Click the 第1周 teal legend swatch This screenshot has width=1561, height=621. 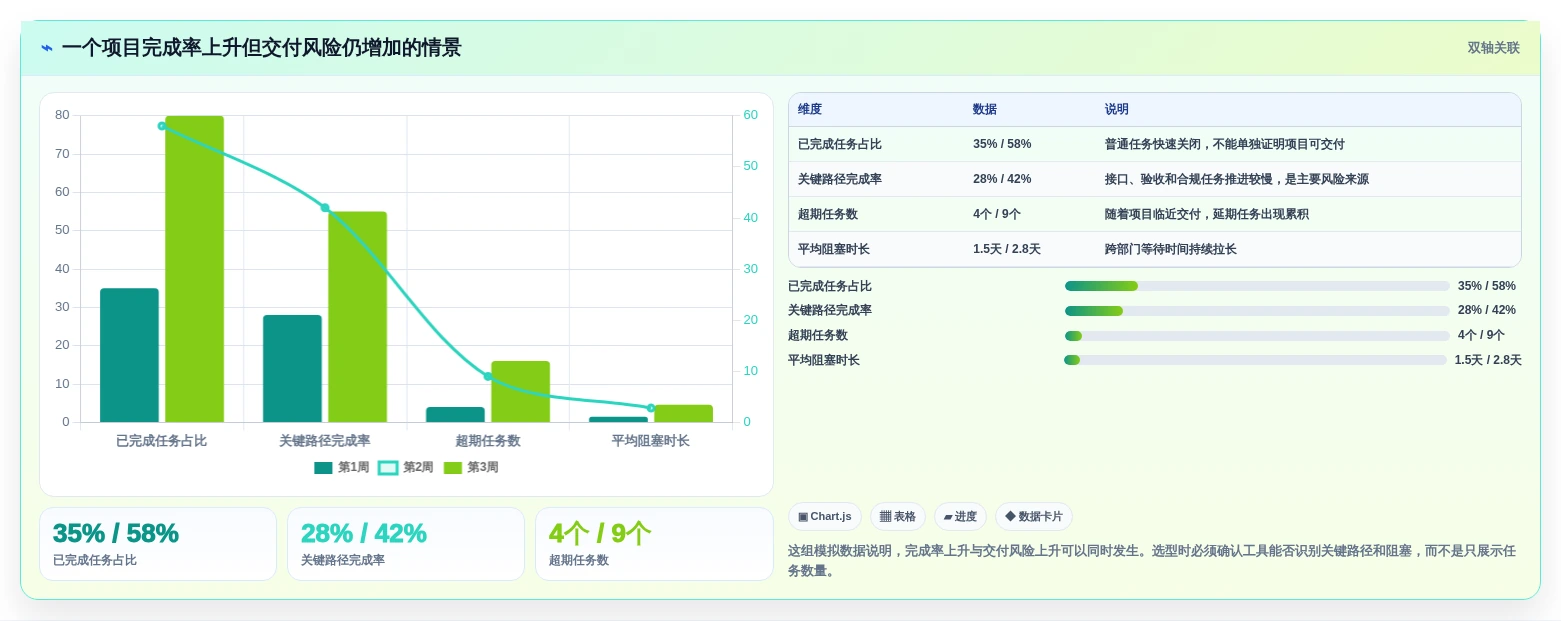[x=323, y=467]
